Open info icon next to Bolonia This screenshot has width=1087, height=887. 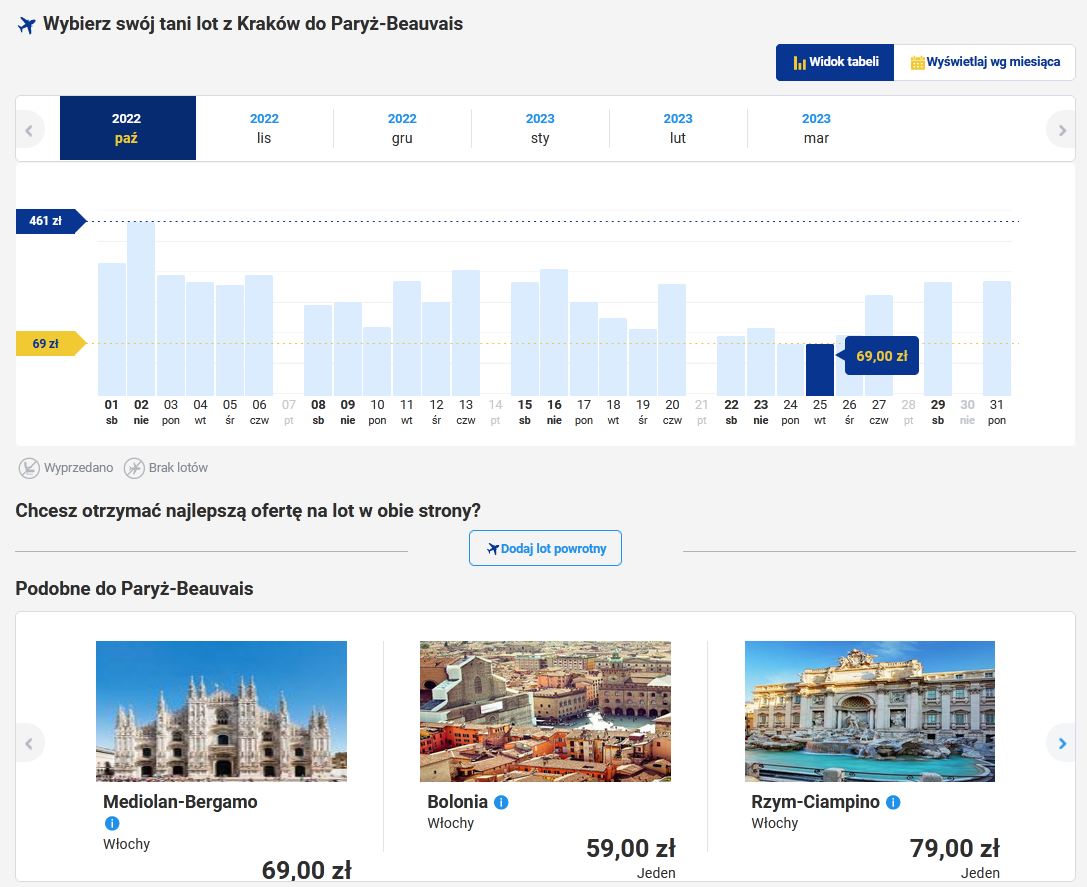coord(500,802)
